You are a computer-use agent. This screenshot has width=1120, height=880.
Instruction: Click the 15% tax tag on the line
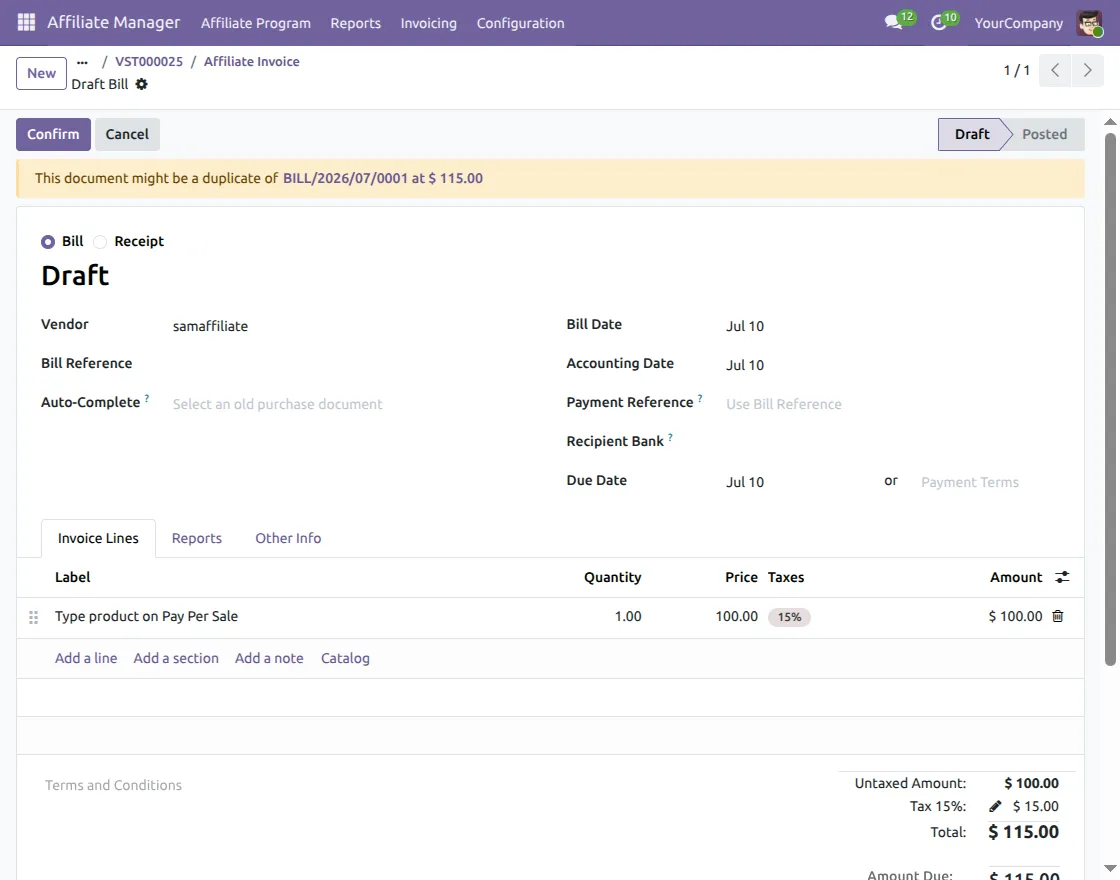(x=789, y=617)
